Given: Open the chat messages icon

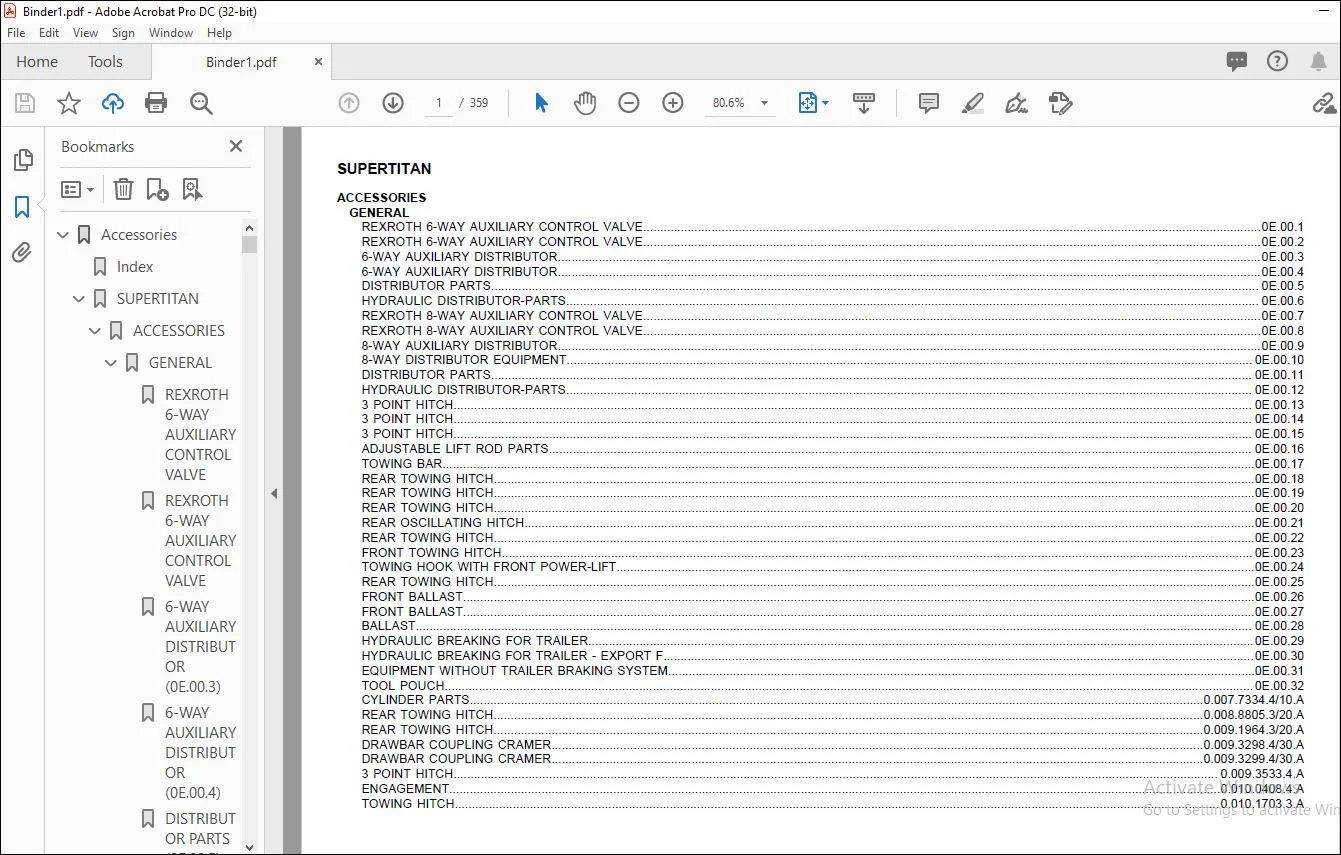Looking at the screenshot, I should (x=1237, y=61).
